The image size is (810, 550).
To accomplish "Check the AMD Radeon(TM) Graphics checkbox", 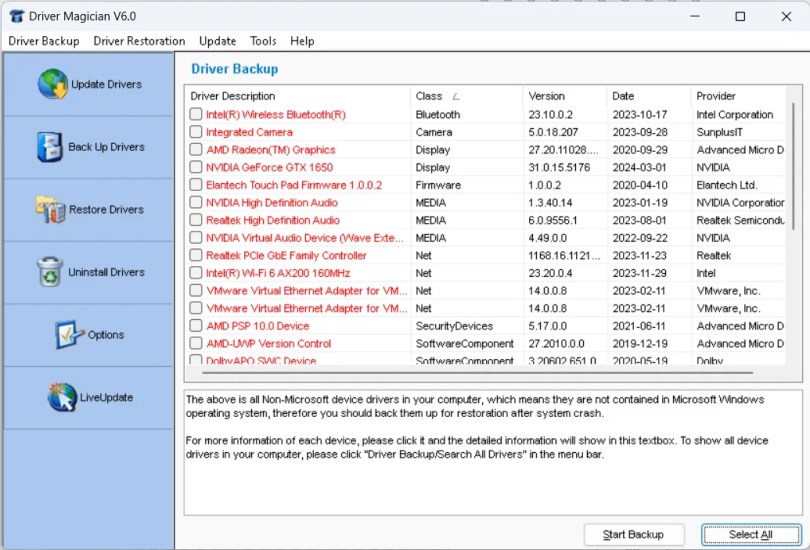I will tap(196, 149).
